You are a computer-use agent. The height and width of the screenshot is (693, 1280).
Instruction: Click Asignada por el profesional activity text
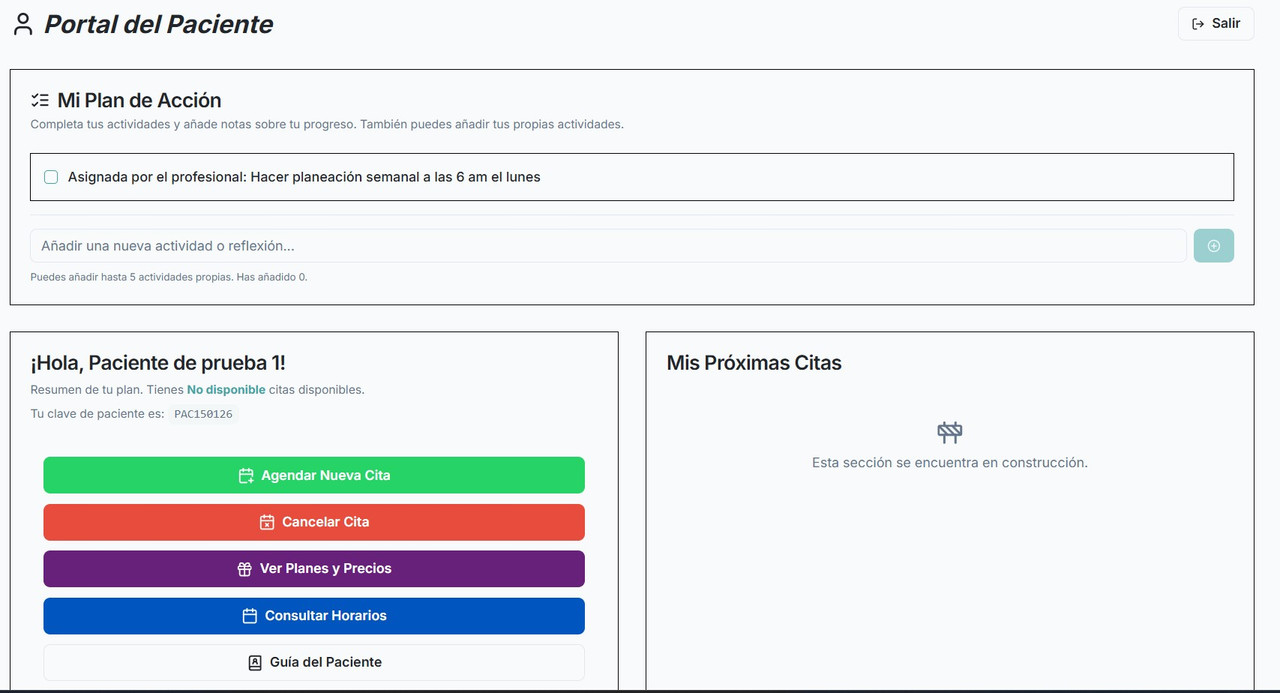(304, 177)
